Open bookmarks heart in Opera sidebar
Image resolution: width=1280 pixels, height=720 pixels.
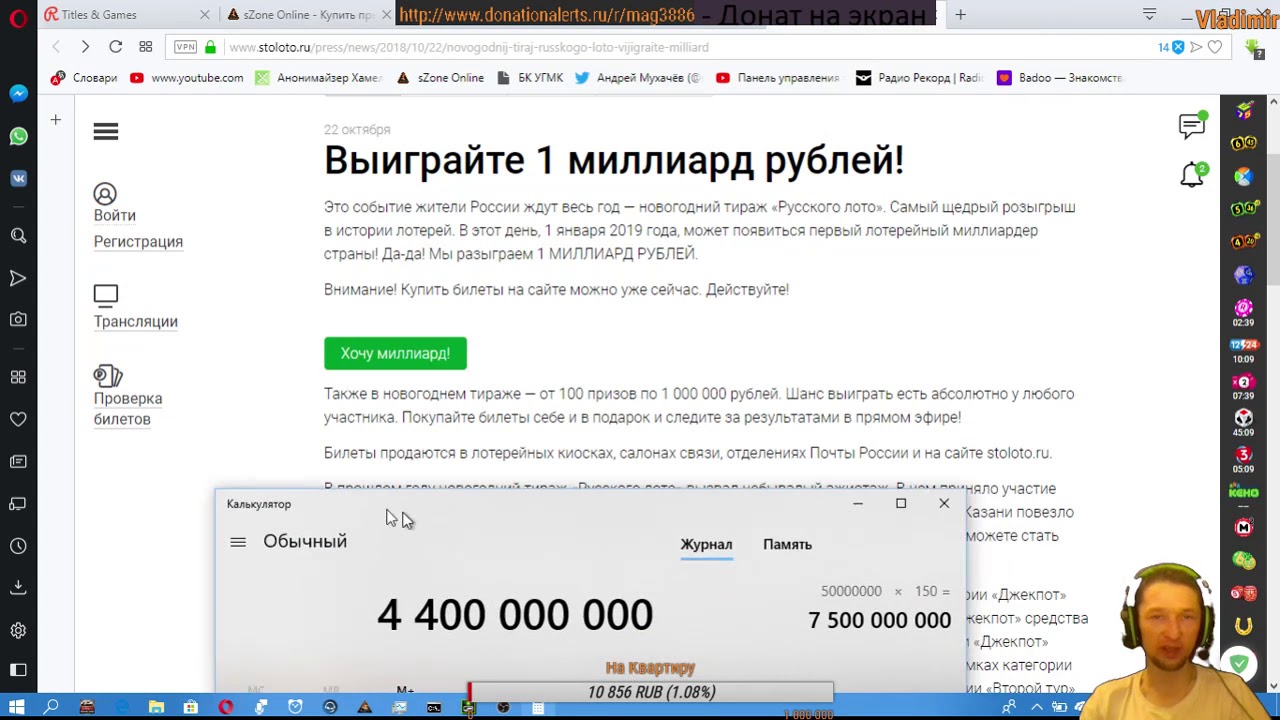(18, 419)
